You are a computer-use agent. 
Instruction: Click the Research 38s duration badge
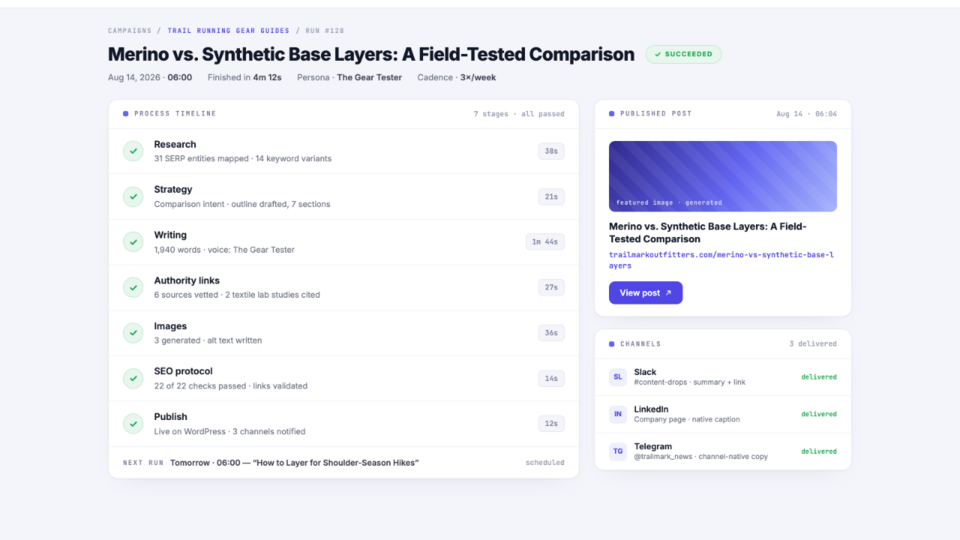tap(551, 151)
